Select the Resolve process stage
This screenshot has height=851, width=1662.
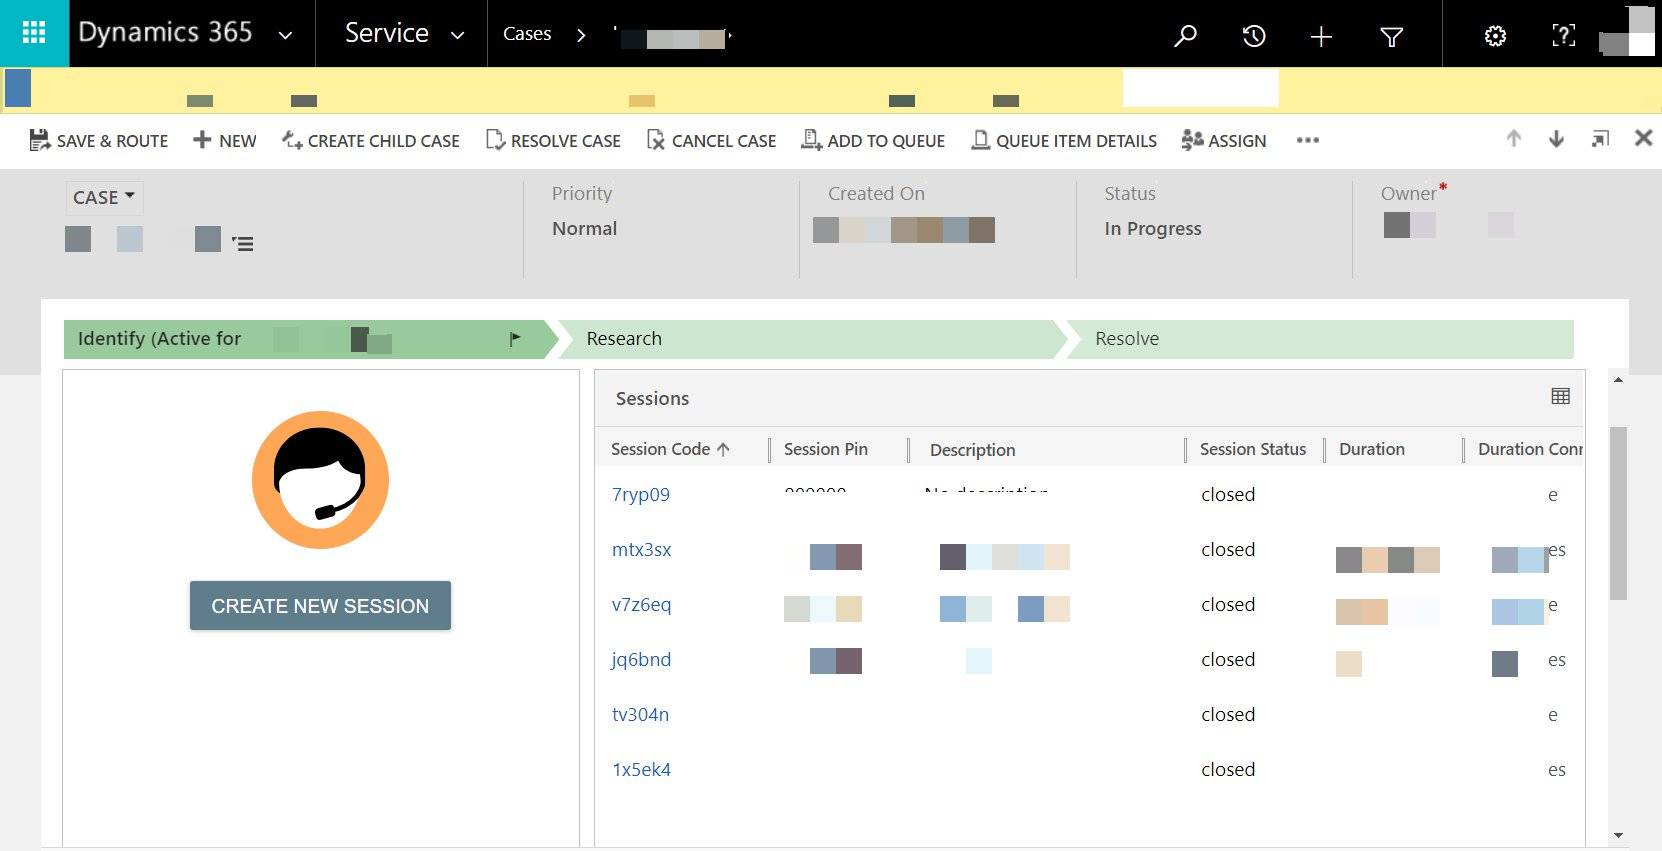pyautogui.click(x=1127, y=339)
